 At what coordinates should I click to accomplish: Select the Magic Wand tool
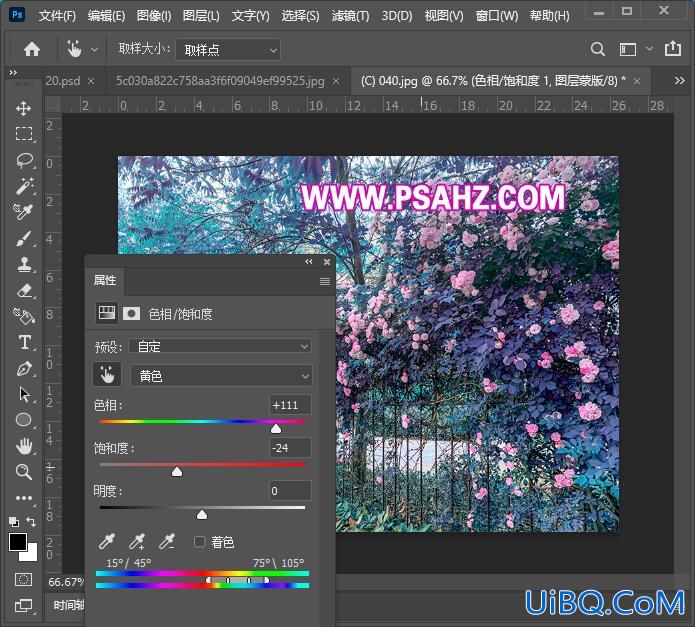click(x=24, y=186)
